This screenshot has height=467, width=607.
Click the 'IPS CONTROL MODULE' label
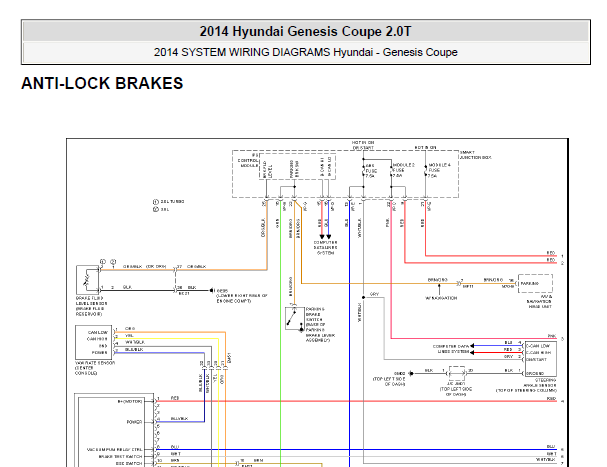click(248, 160)
